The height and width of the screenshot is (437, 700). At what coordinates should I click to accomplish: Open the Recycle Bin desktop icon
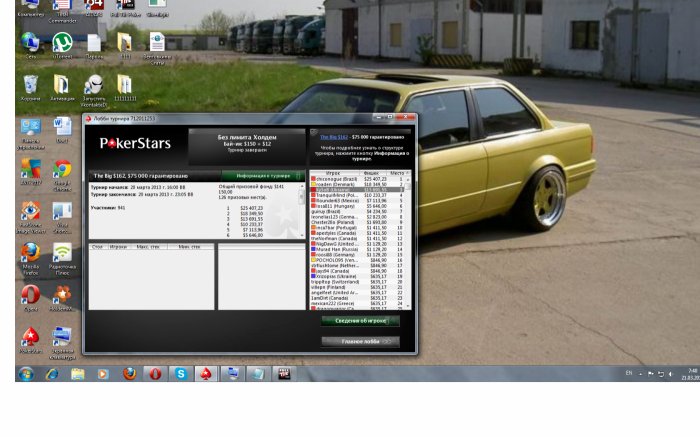(x=30, y=84)
